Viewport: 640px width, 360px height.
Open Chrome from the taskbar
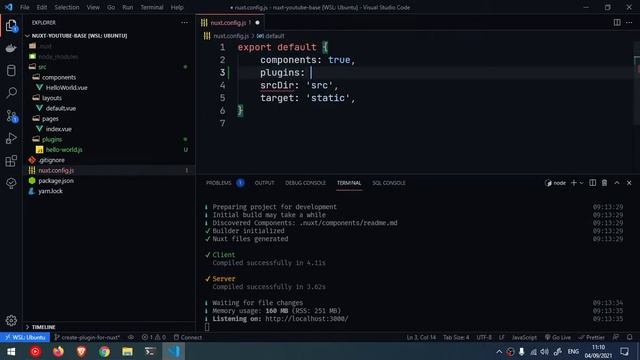[104, 351]
